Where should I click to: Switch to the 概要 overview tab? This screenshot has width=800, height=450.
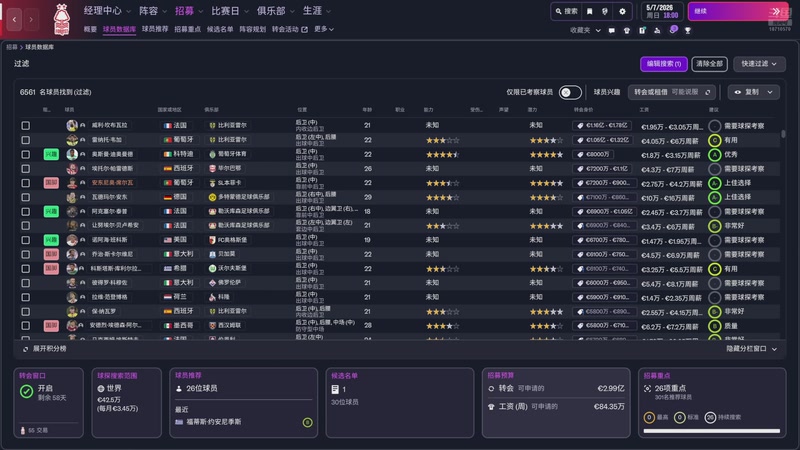(90, 29)
